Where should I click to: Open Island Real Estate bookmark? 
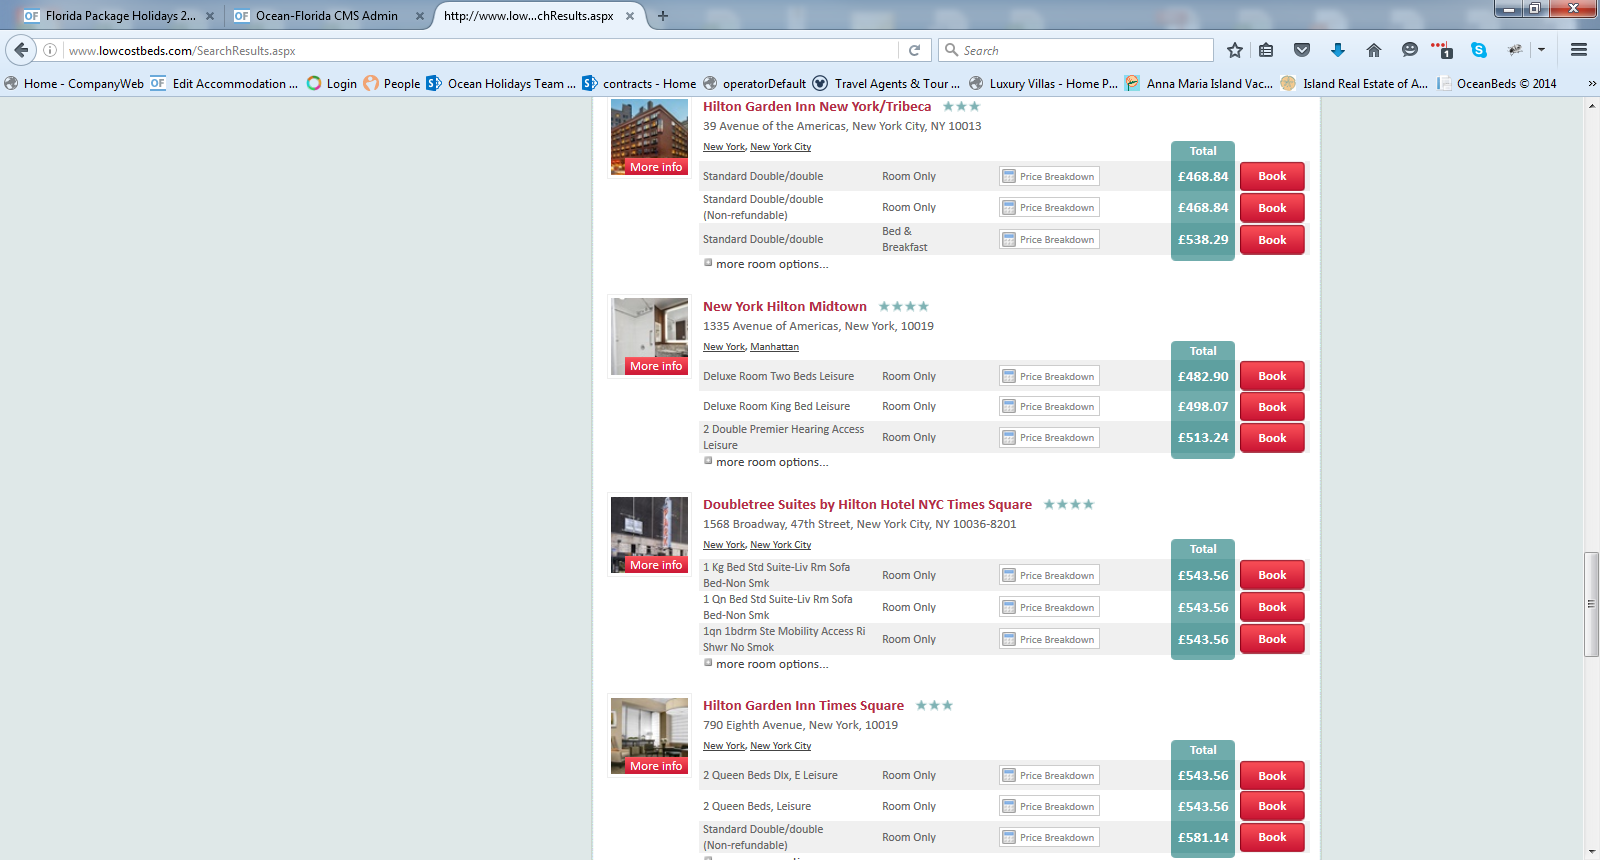point(1354,84)
